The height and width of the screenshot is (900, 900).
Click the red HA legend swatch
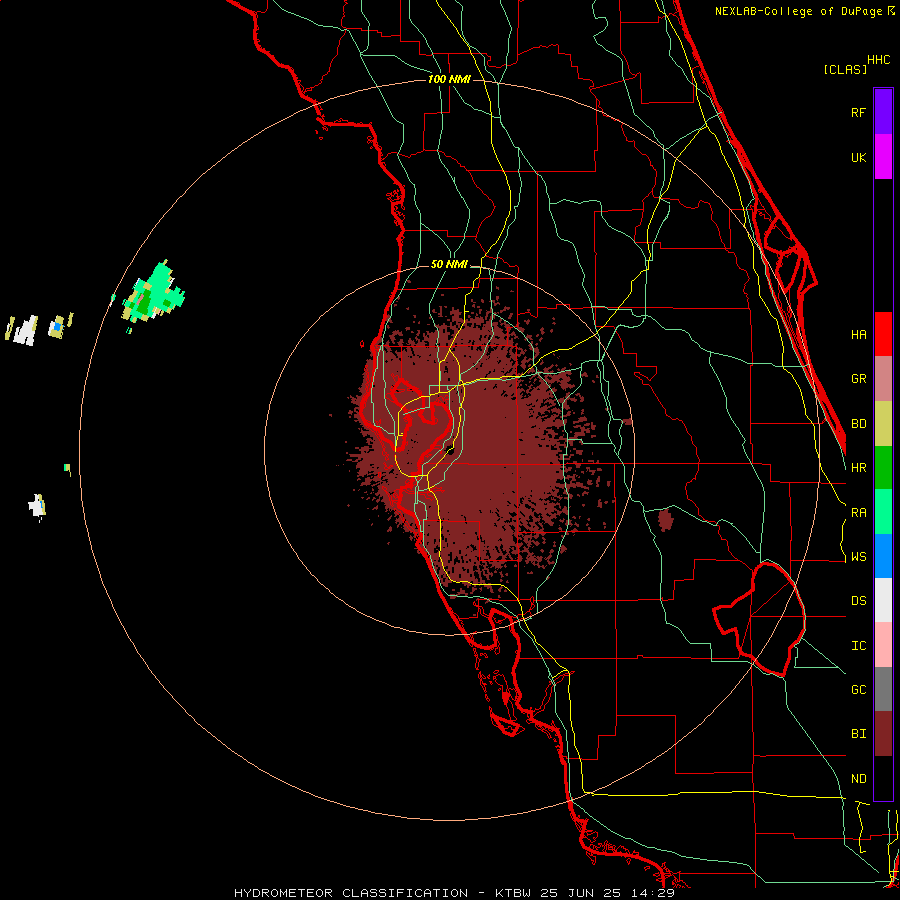(883, 334)
